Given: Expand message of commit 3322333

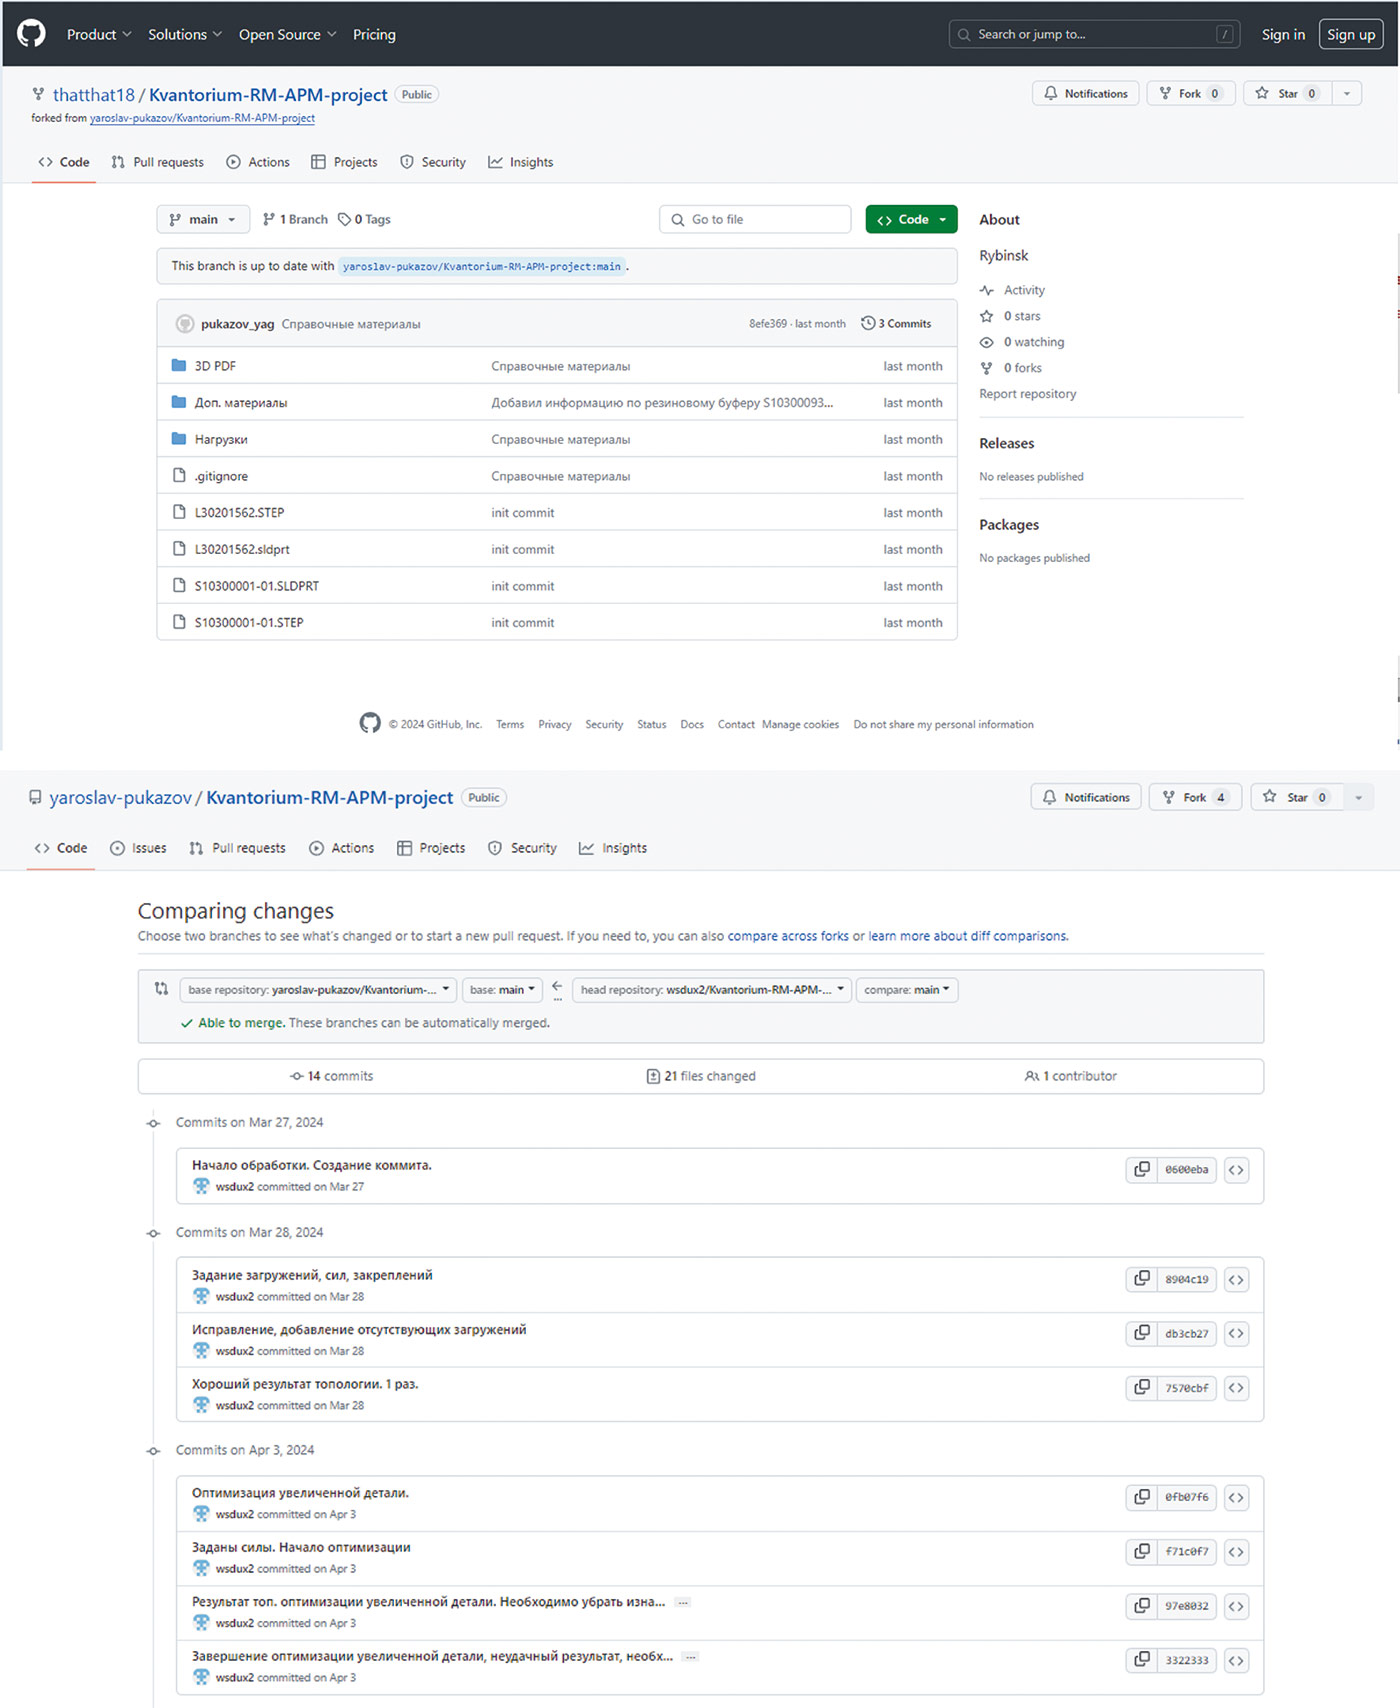Looking at the screenshot, I should [x=690, y=1657].
